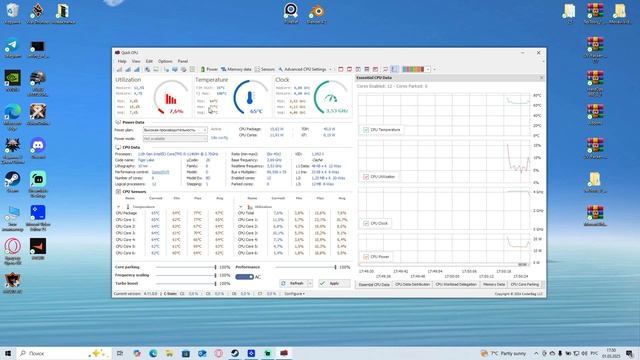This screenshot has width=640, height=360.
Task: Open Quick CPU taskbar icon
Action: [284, 353]
